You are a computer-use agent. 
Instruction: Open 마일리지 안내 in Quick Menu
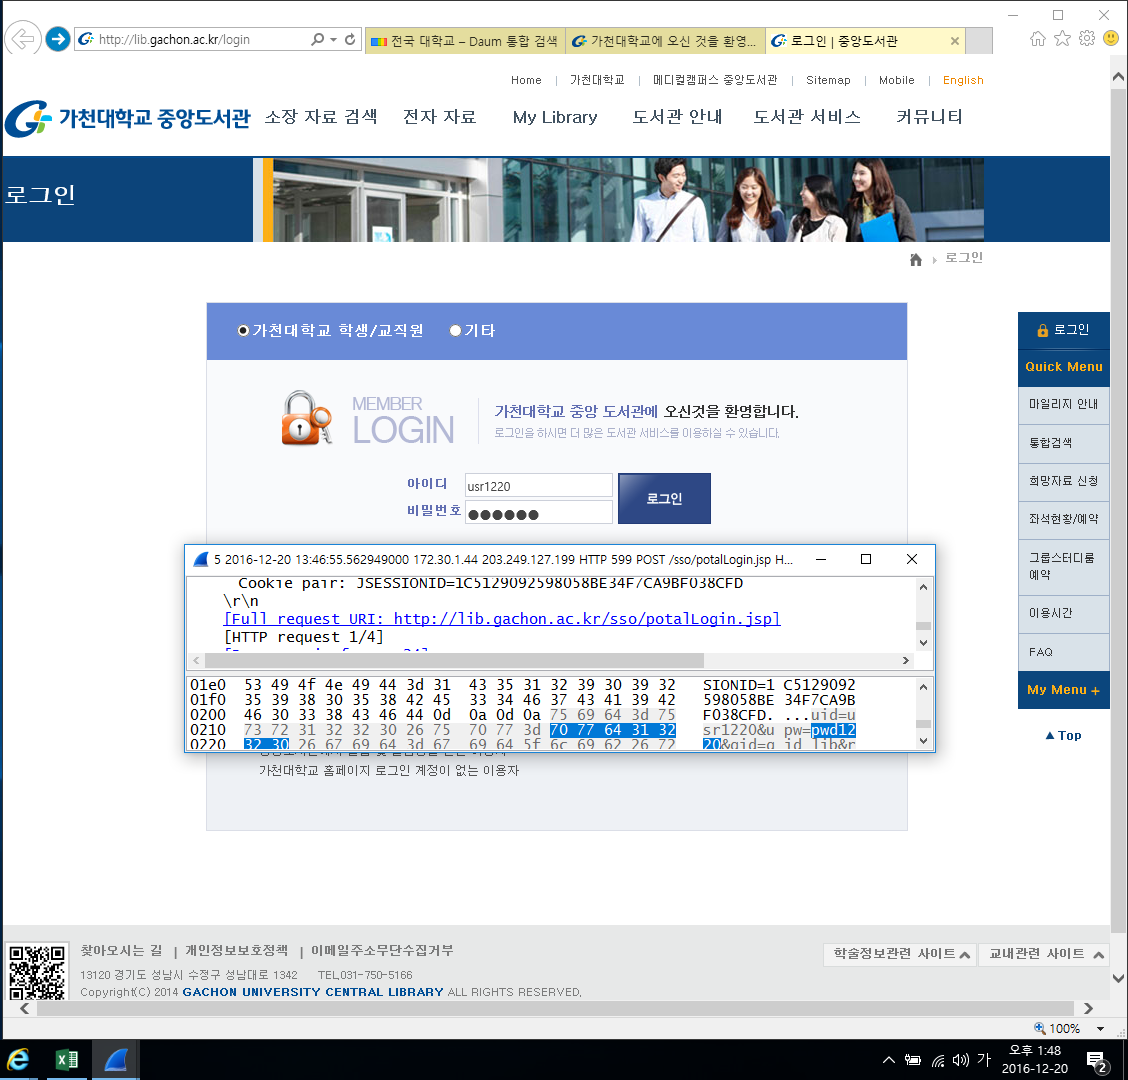[x=1063, y=404]
